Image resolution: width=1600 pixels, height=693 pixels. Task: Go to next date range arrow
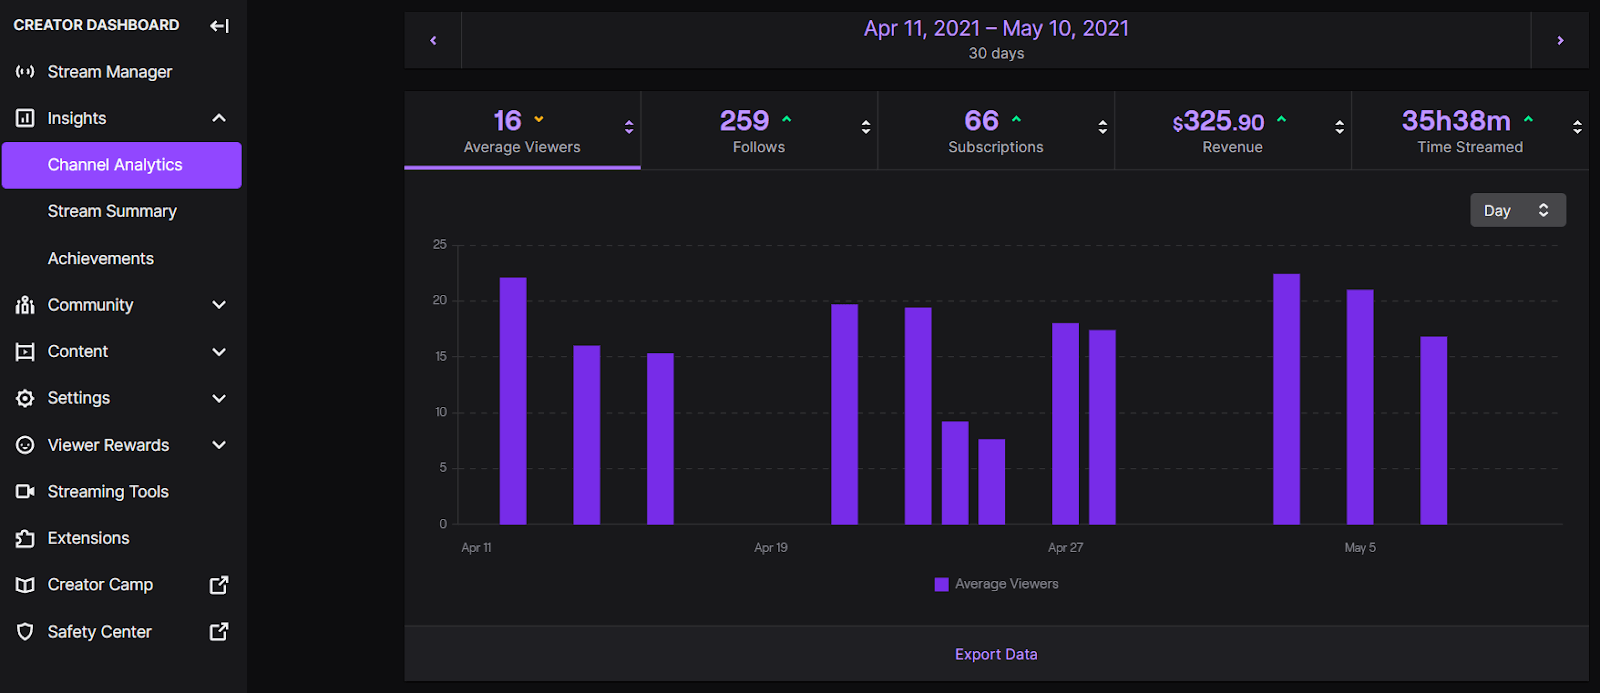(x=1560, y=40)
